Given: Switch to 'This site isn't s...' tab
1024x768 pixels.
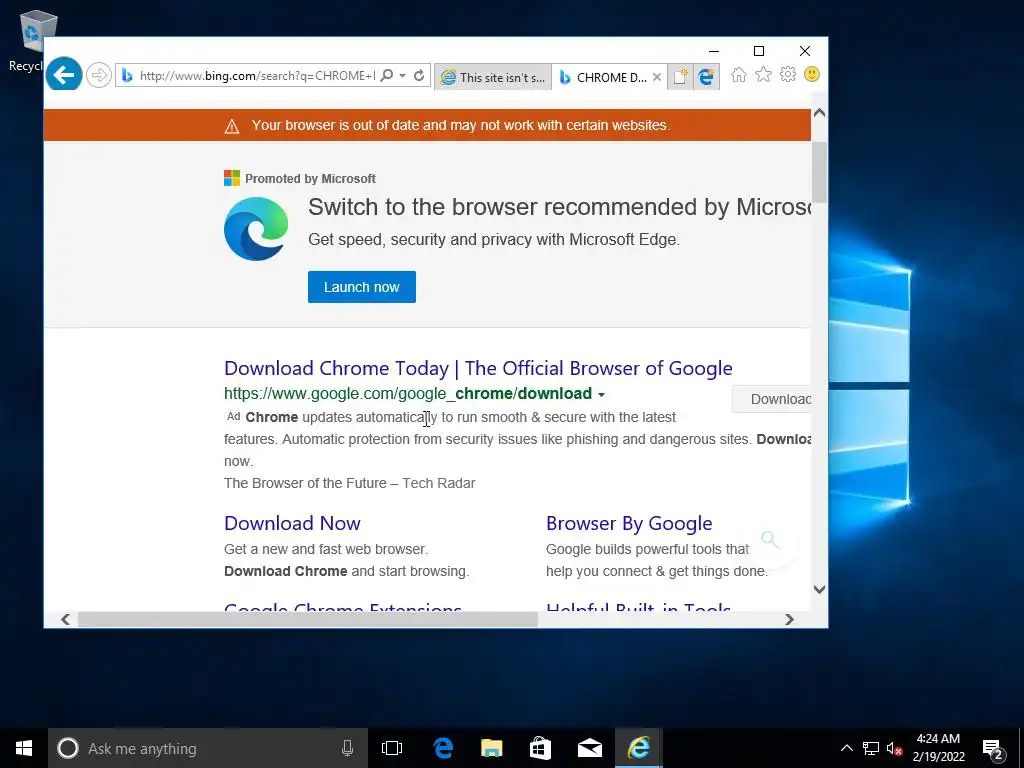Looking at the screenshot, I should 493,77.
